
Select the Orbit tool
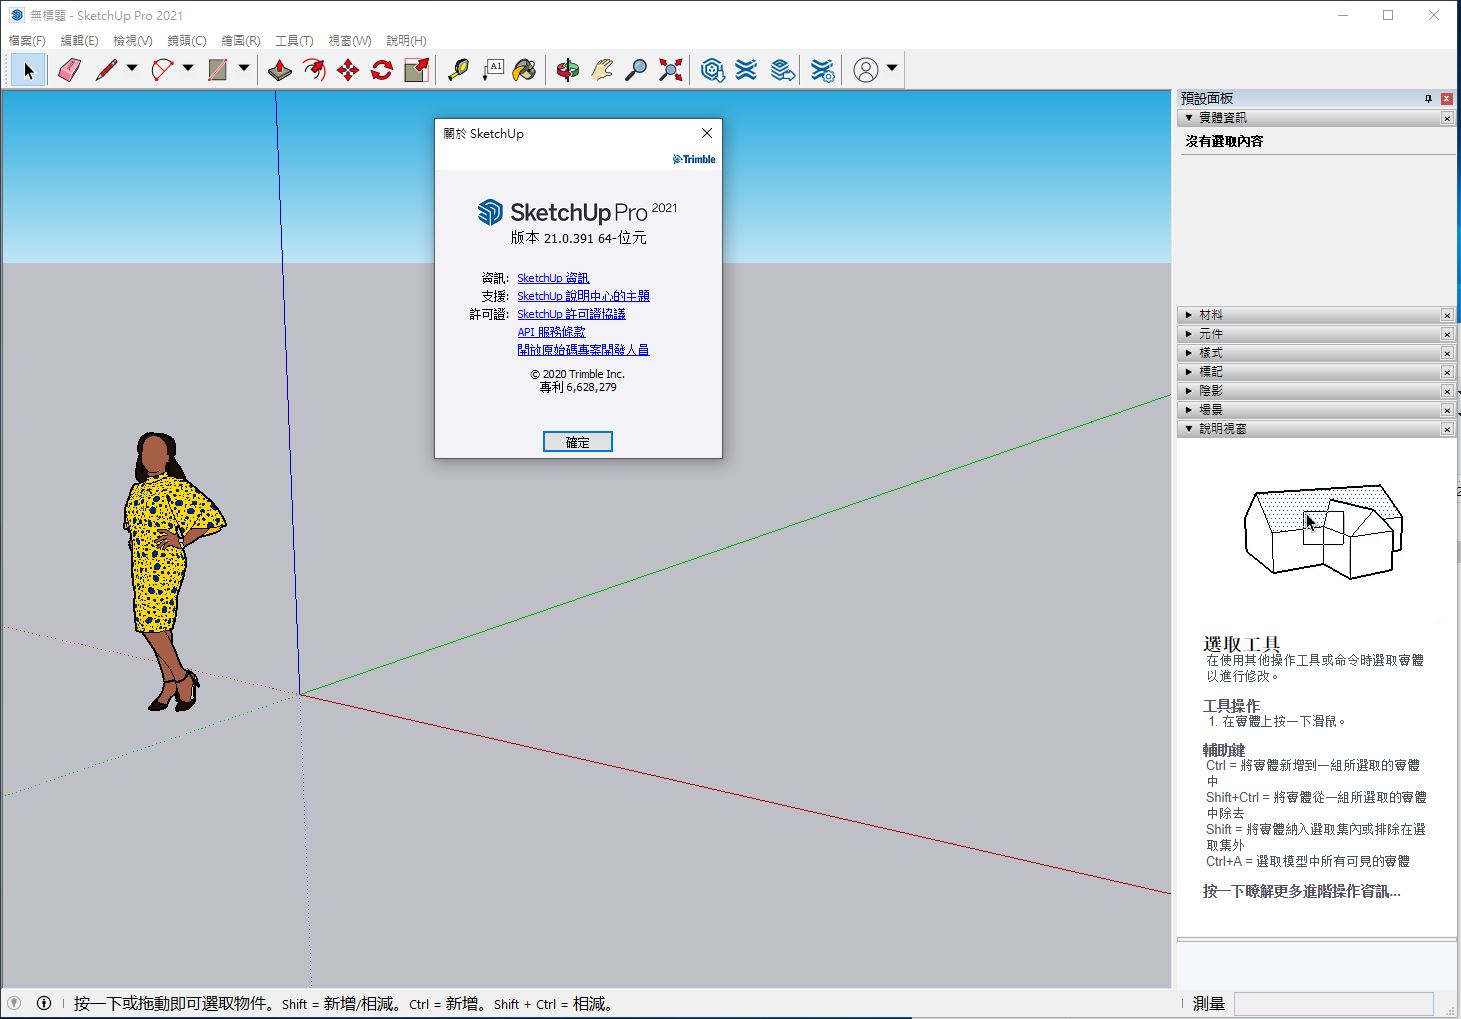pyautogui.click(x=568, y=70)
